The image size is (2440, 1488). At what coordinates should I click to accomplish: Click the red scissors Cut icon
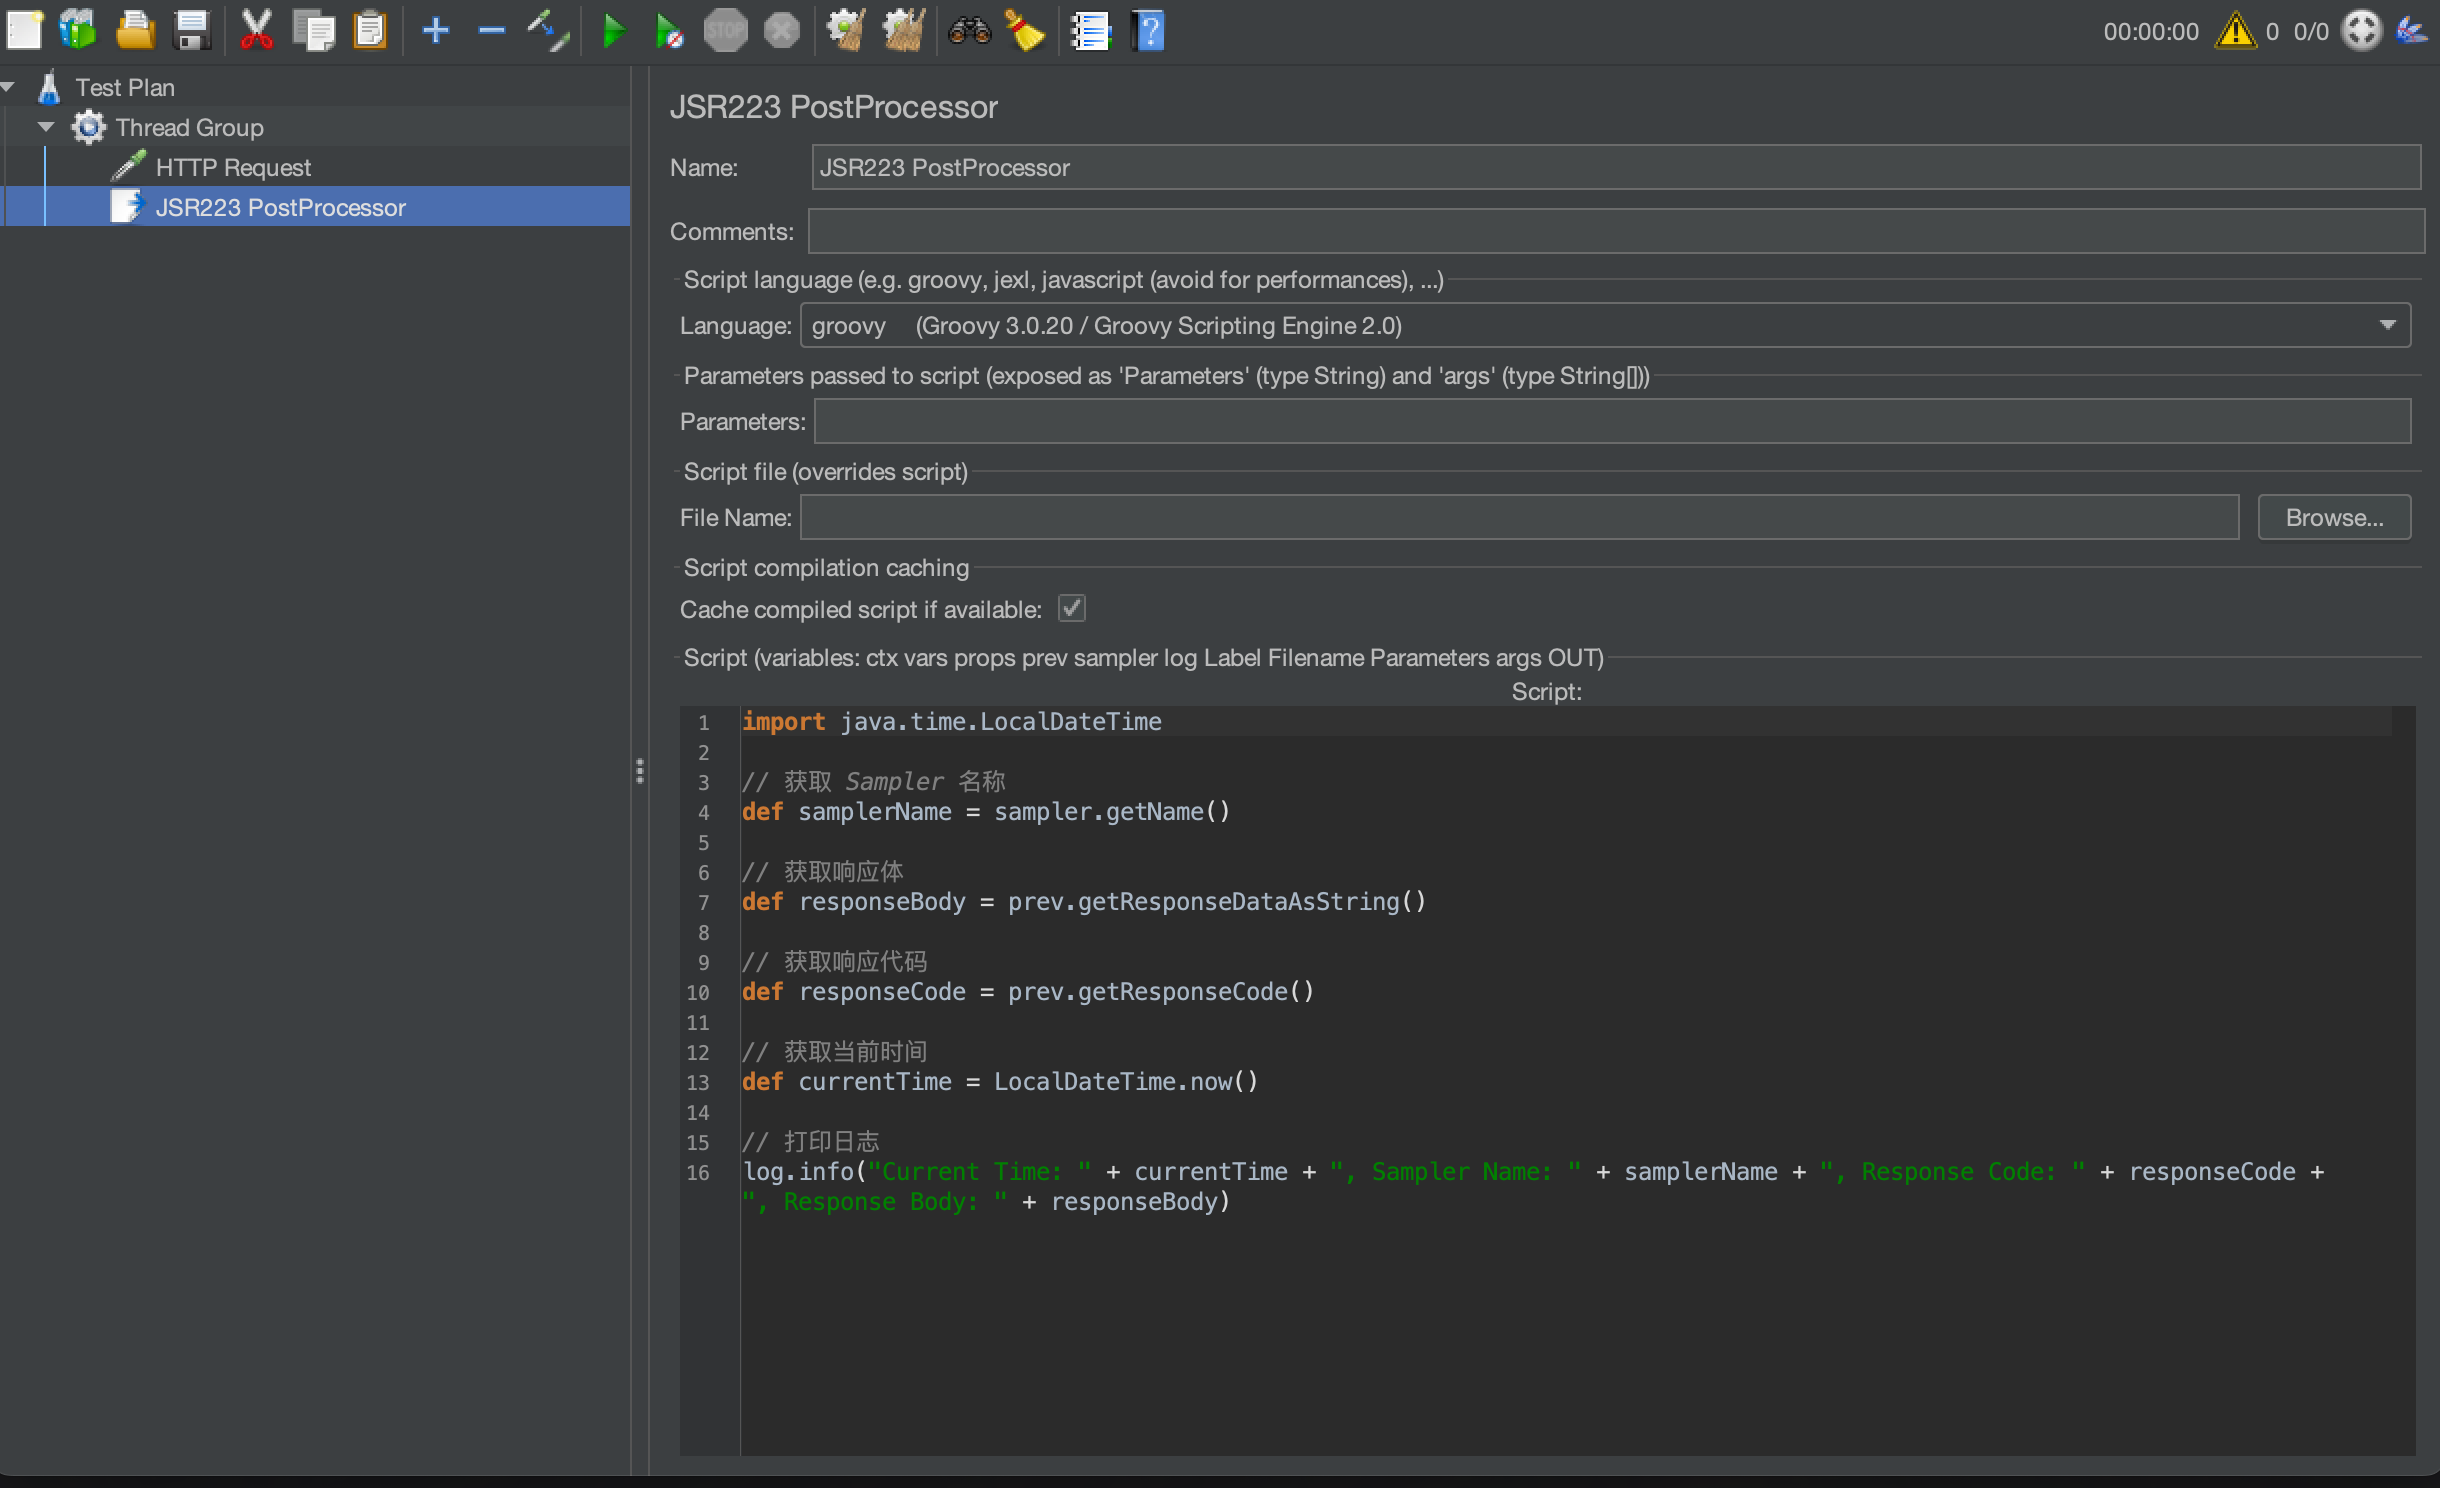pos(257,31)
